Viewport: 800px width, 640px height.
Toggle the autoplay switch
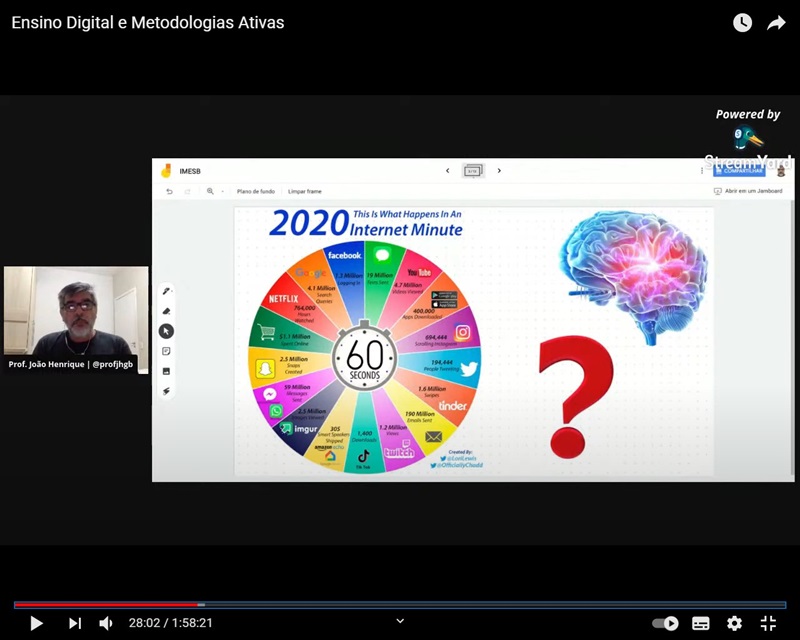click(x=665, y=623)
